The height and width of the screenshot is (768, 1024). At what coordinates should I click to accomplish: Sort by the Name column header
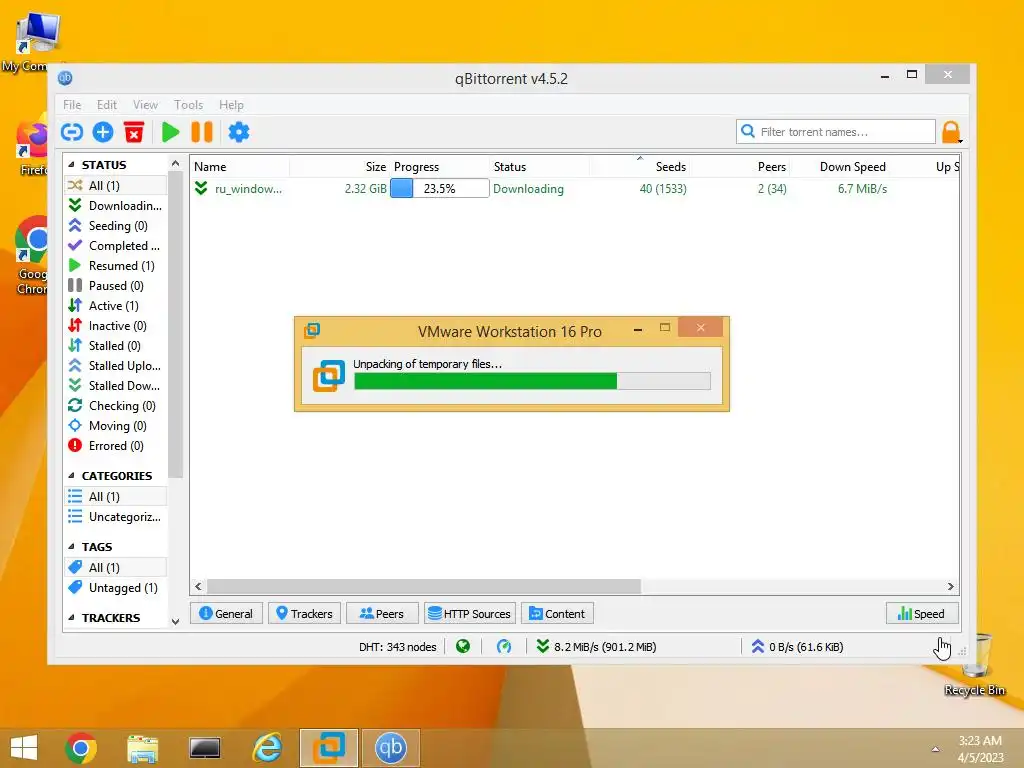pos(240,167)
